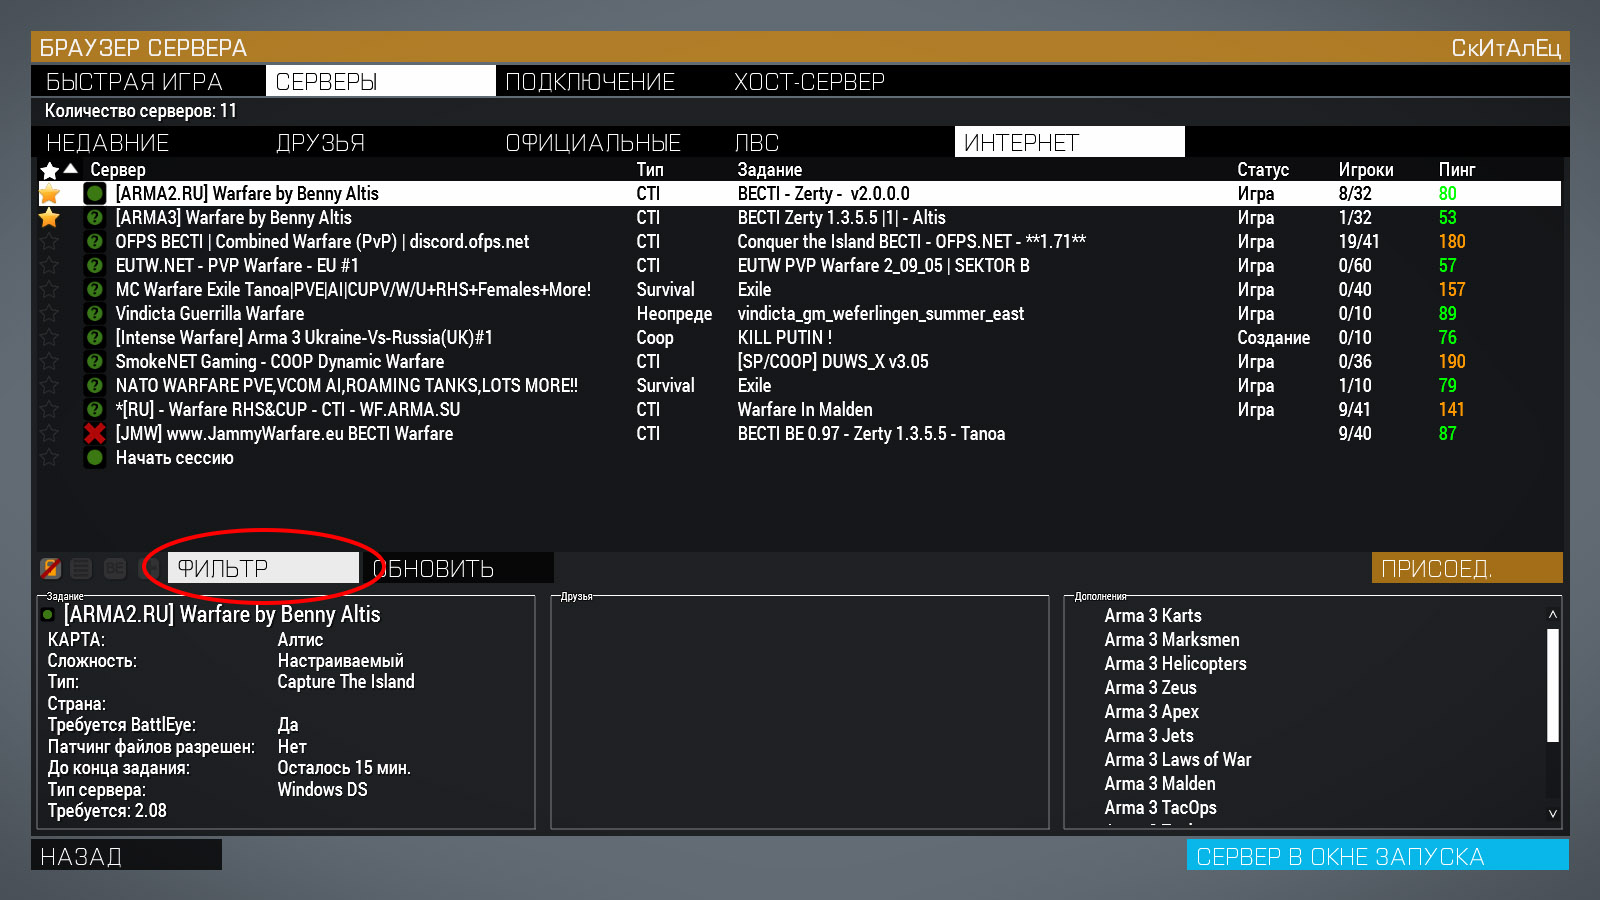The width and height of the screenshot is (1600, 900).
Task: Click the list-lines icon left of ФИЛЬТР
Action: pyautogui.click(x=81, y=568)
